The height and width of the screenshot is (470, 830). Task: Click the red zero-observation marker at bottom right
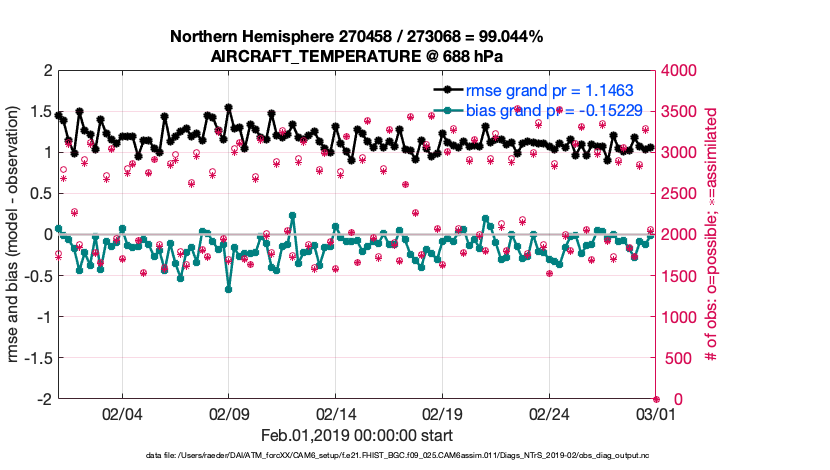[656, 399]
